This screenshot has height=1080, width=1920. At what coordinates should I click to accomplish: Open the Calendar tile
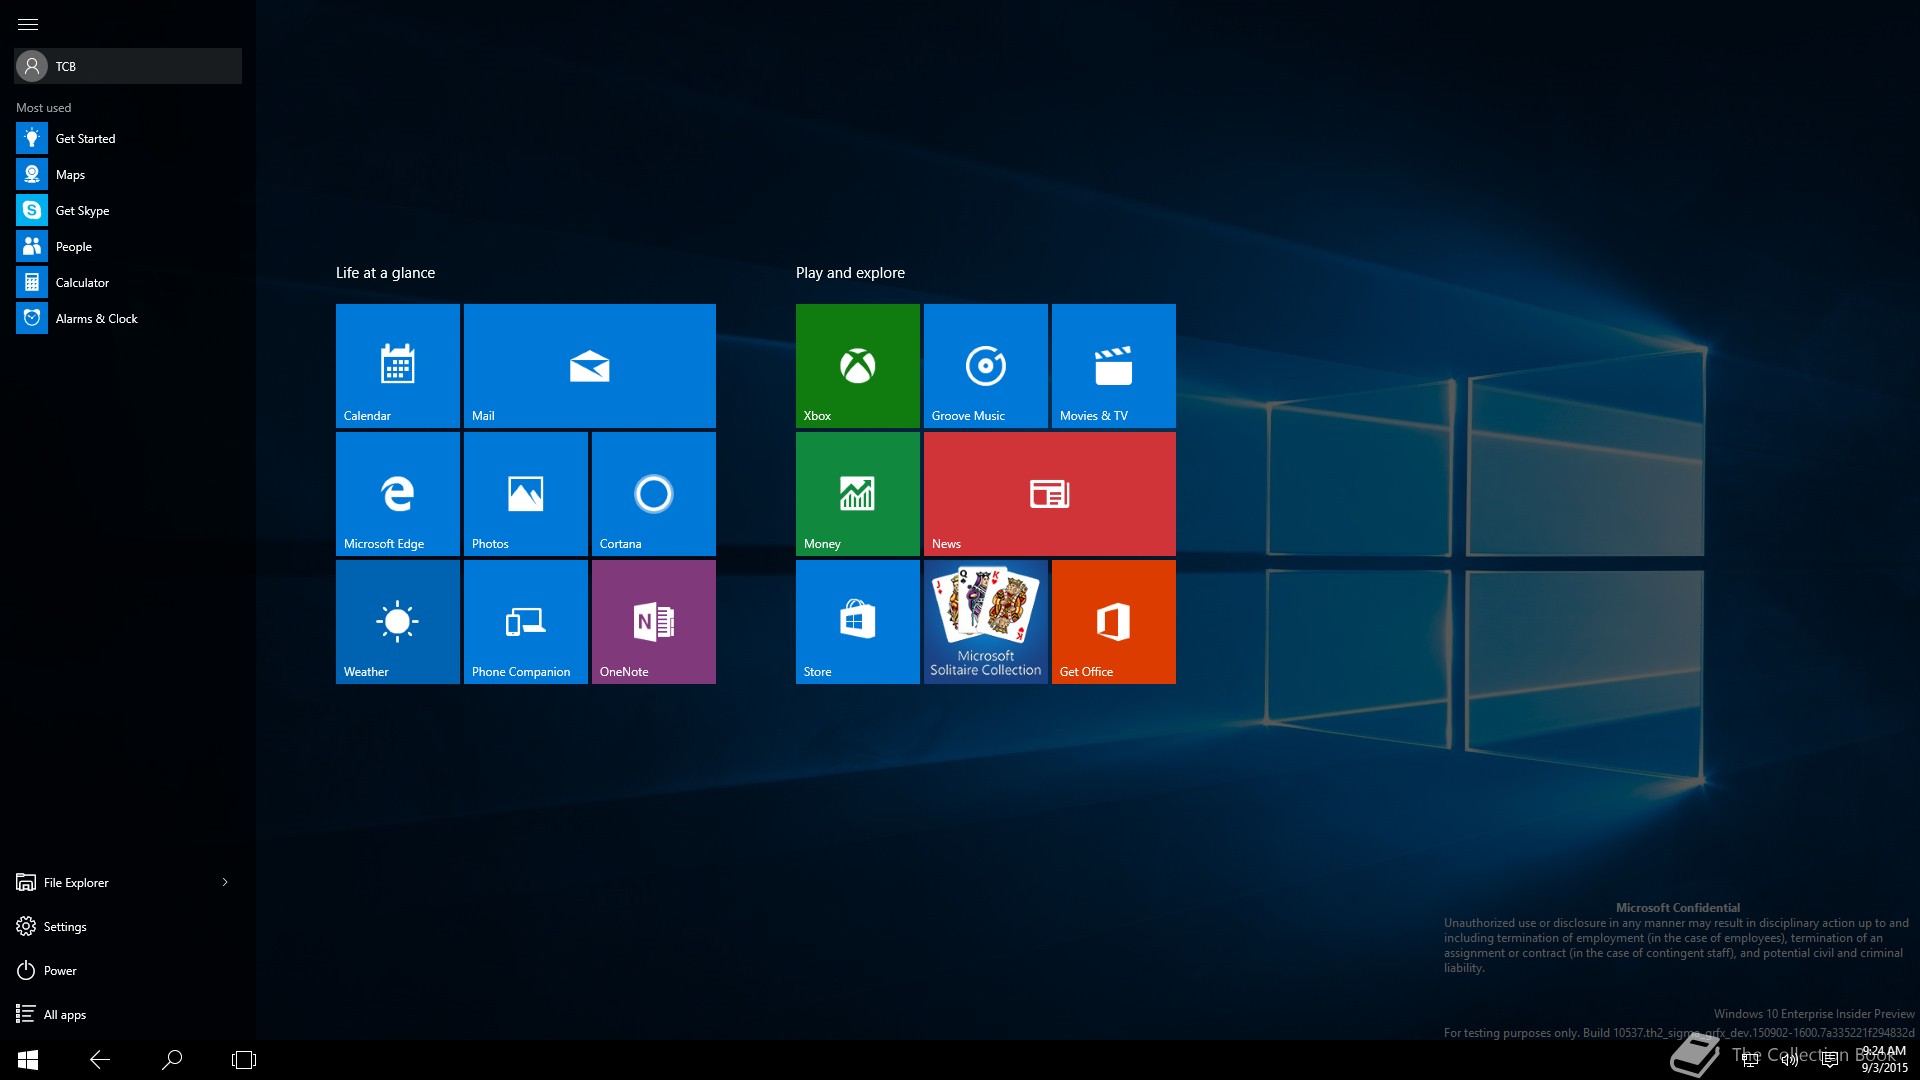click(398, 366)
